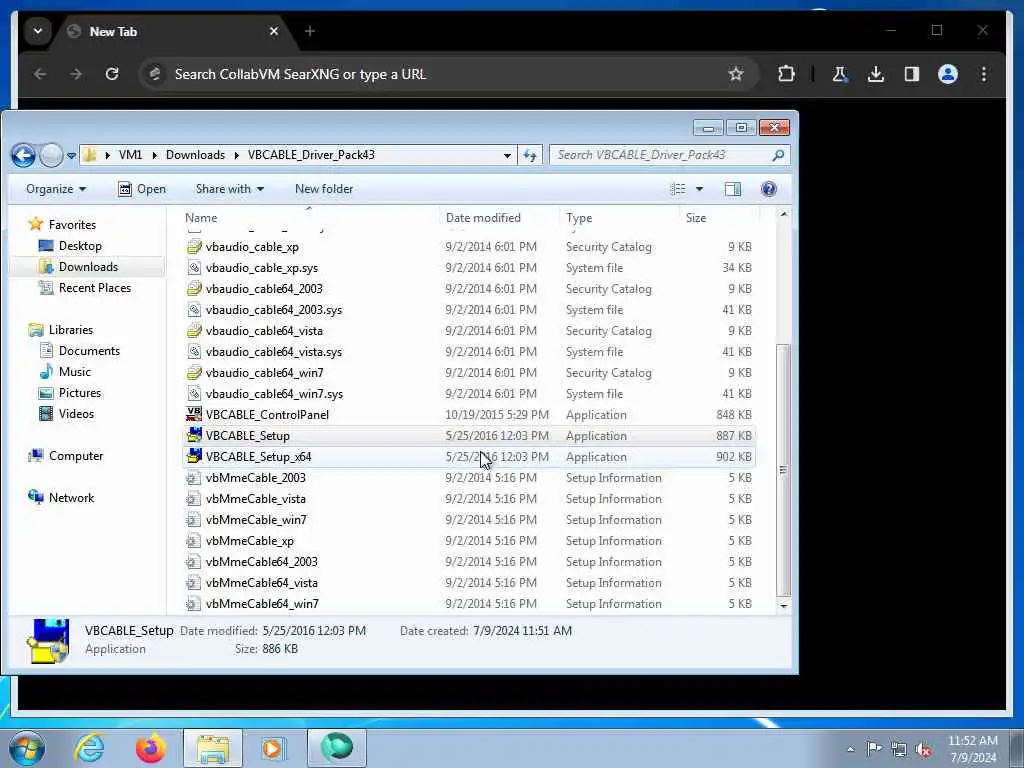The height and width of the screenshot is (768, 1024).
Task: Select vbMmeCable64_vista file
Action: (x=469, y=583)
